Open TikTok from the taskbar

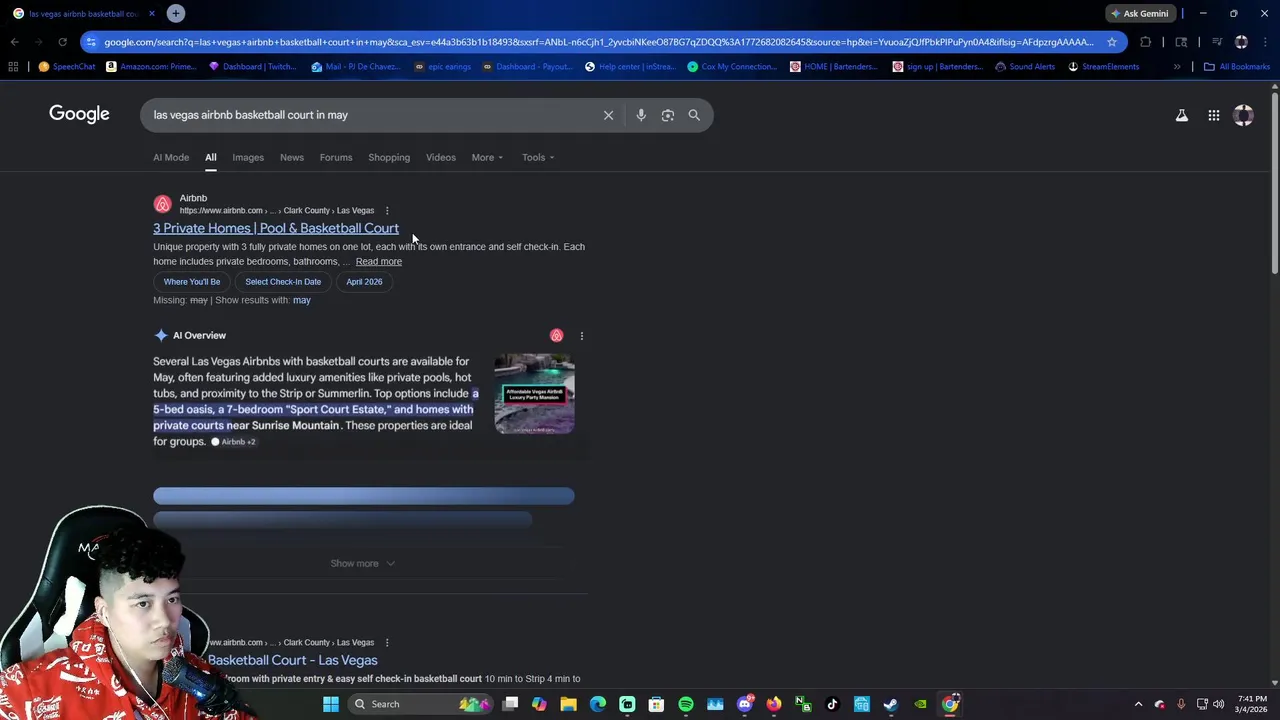click(832, 704)
